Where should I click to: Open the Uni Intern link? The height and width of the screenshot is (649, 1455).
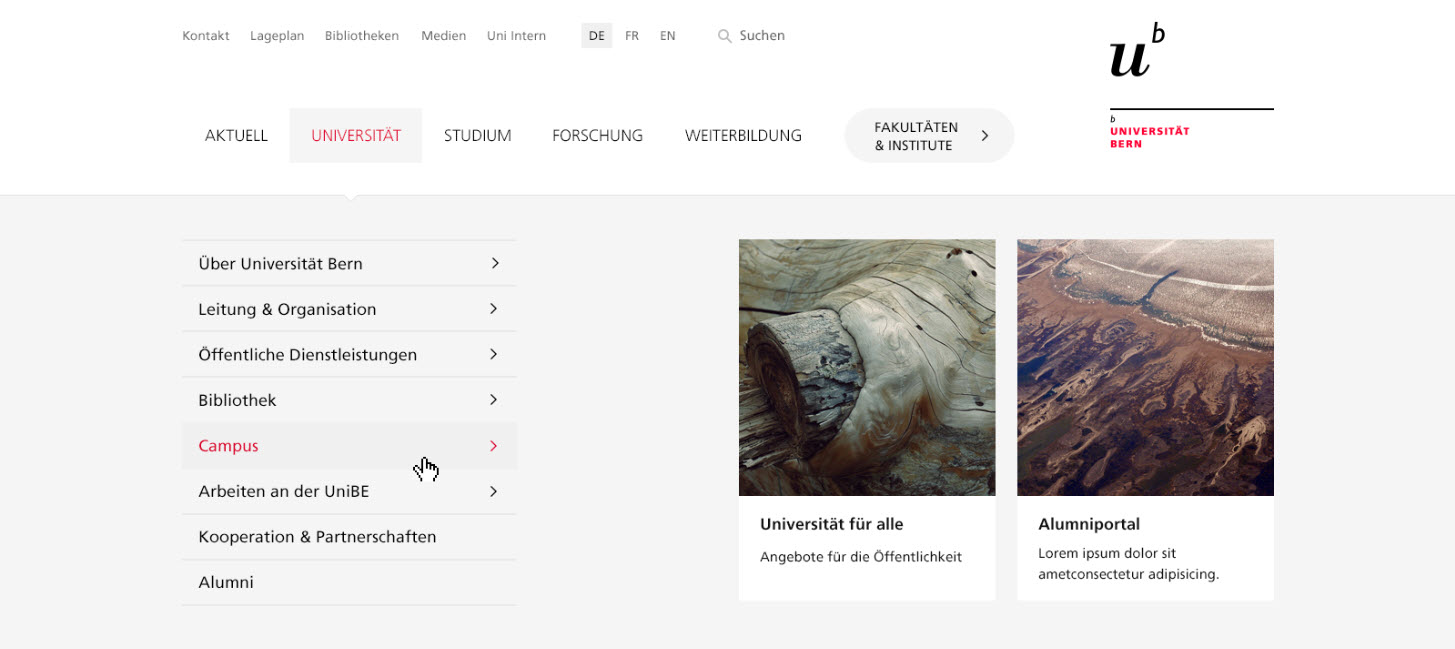516,36
